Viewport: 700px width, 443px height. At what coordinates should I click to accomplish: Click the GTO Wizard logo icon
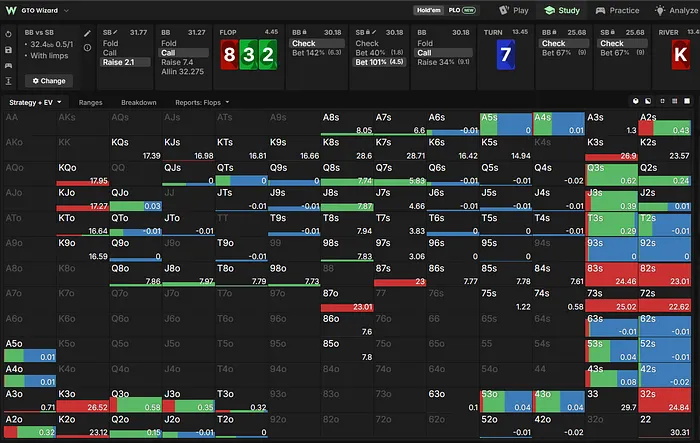[x=11, y=10]
